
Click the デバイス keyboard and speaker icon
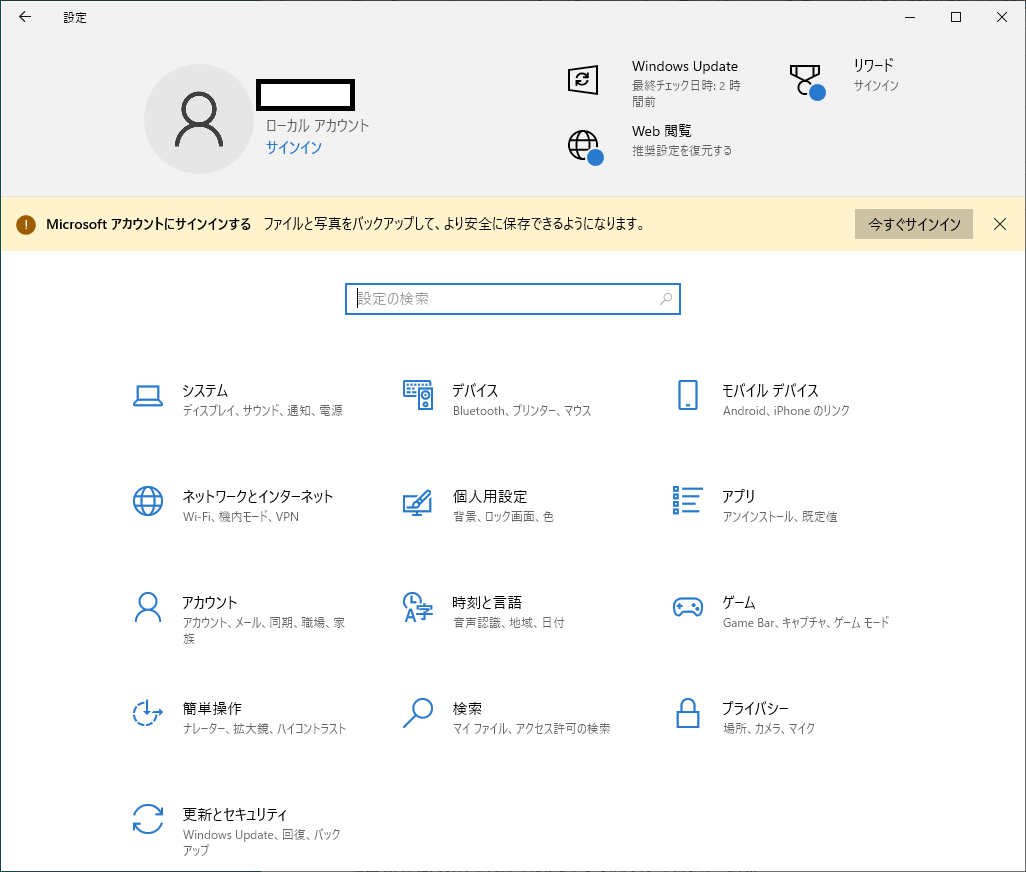417,396
